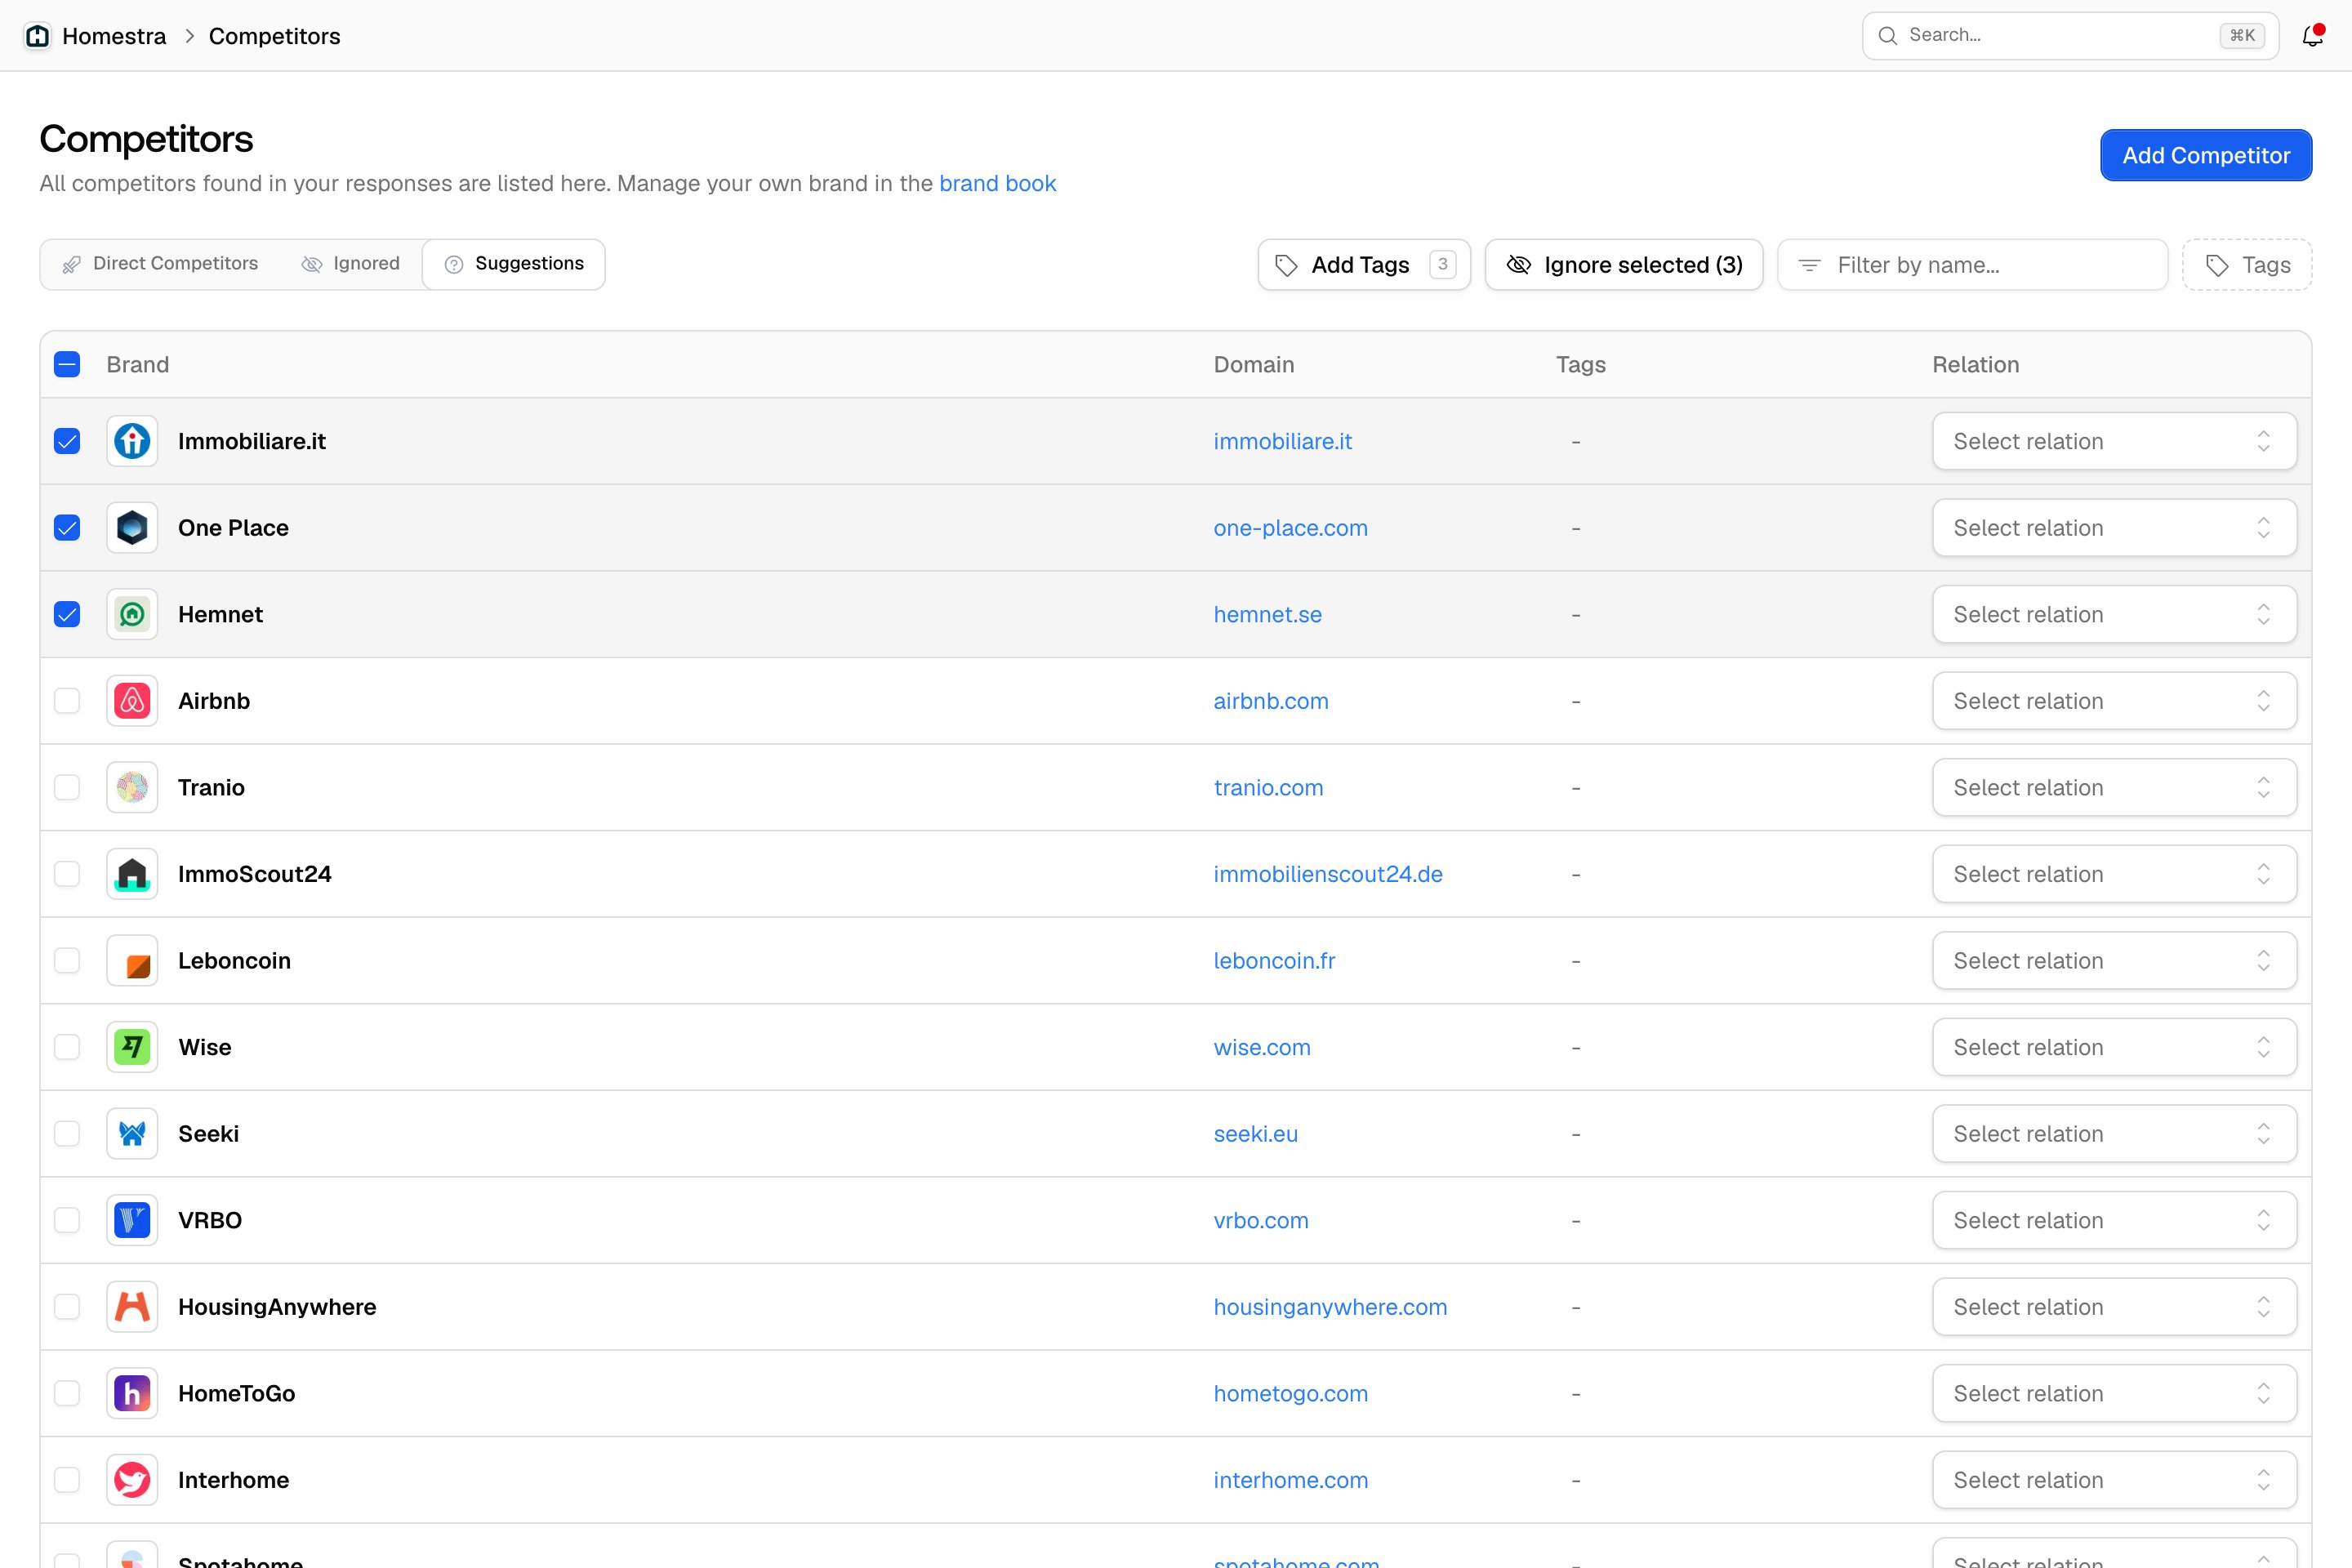Open the notifications bell icon
The image size is (2352, 1568).
[x=2312, y=36]
